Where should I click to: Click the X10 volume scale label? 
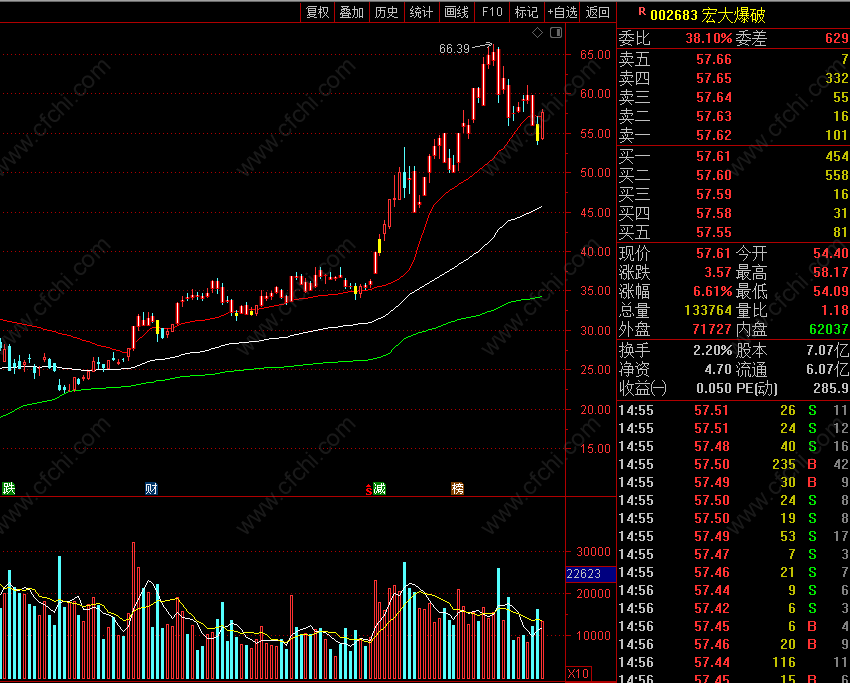[x=578, y=674]
